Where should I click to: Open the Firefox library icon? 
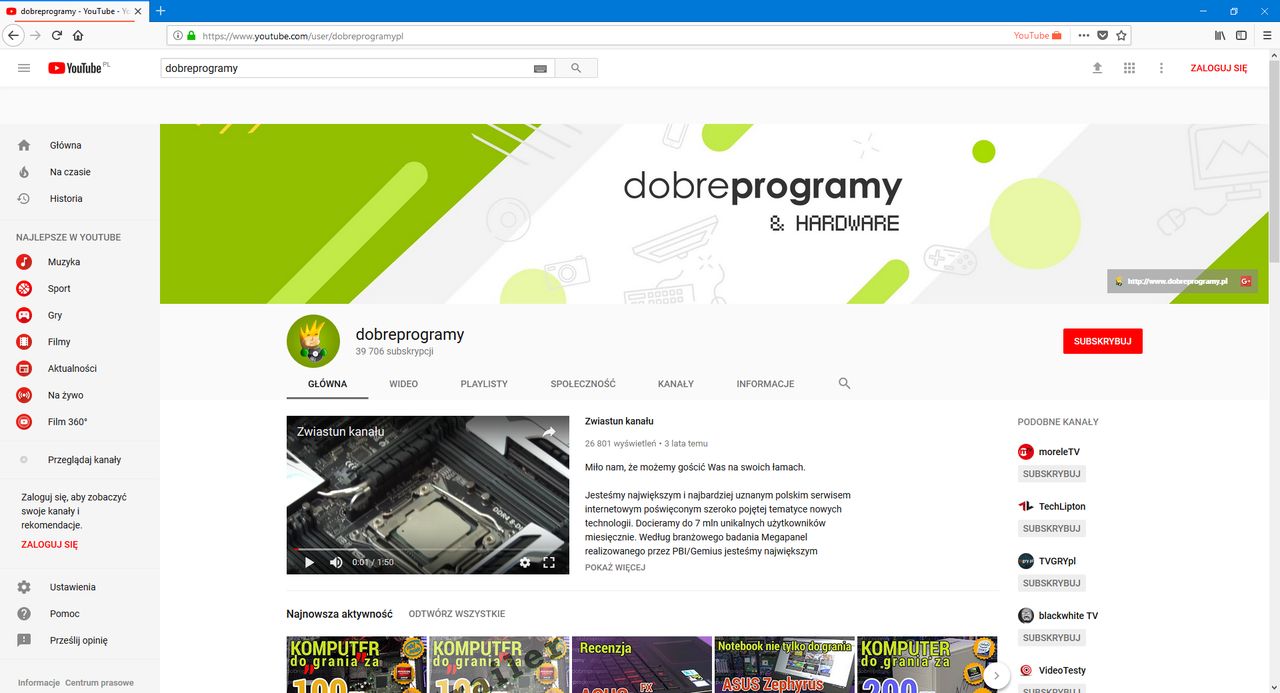pyautogui.click(x=1220, y=35)
